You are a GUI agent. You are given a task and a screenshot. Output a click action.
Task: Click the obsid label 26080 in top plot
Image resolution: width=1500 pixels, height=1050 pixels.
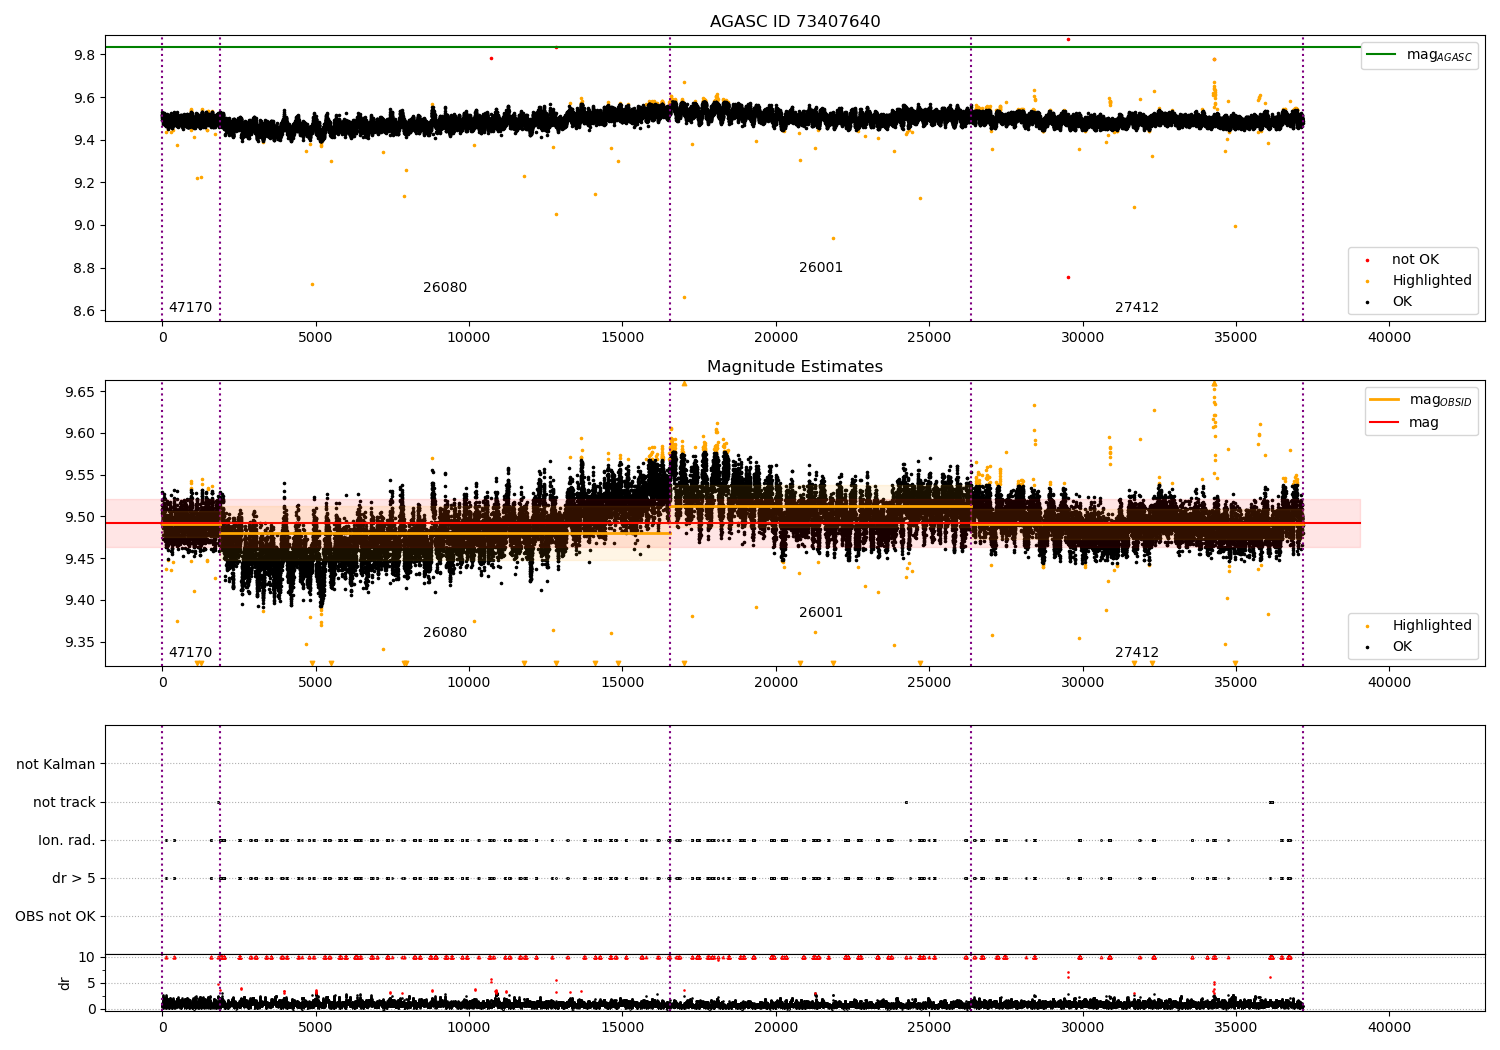(445, 288)
